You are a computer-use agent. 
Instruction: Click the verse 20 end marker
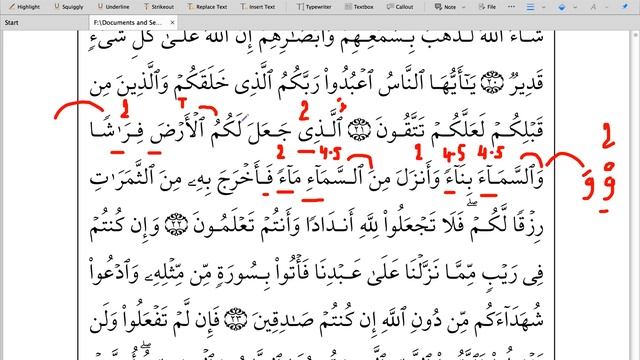(492, 82)
